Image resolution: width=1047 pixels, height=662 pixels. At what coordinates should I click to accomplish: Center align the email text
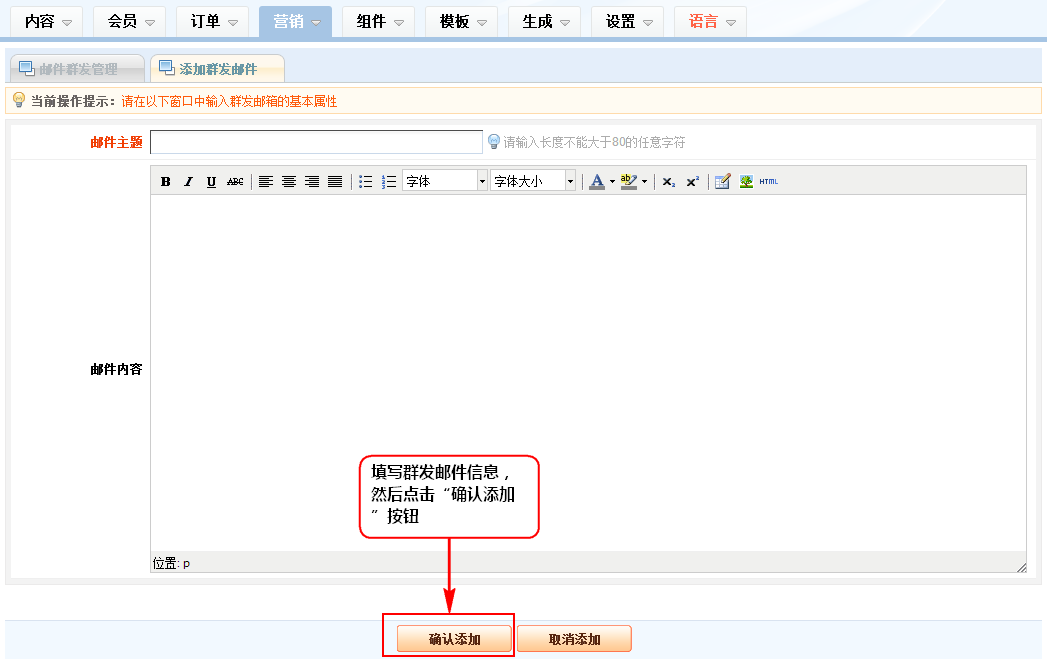tap(289, 181)
